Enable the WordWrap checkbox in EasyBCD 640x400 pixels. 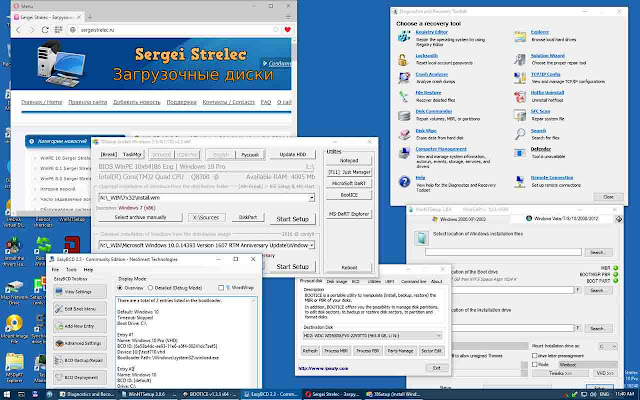click(221, 288)
